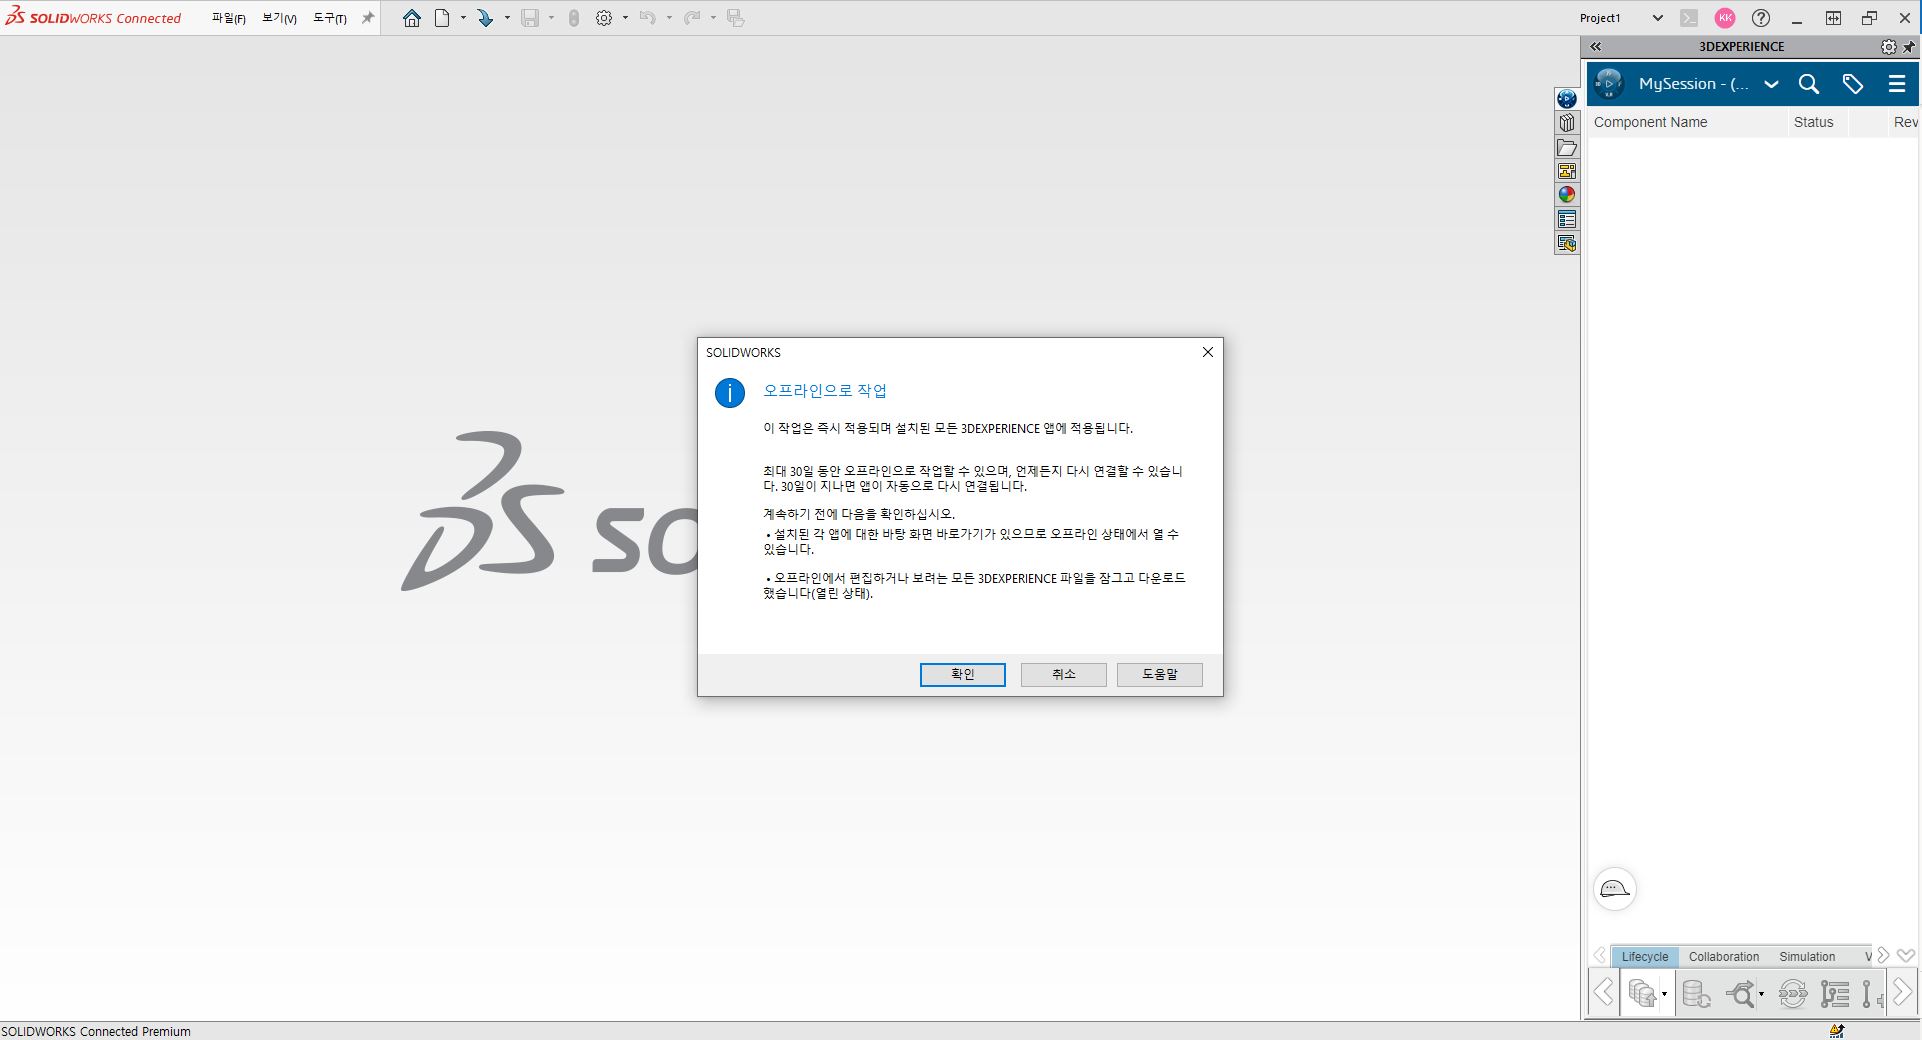Click the command-prompt icon next to Project1
This screenshot has height=1040, width=1922.
[x=1689, y=18]
